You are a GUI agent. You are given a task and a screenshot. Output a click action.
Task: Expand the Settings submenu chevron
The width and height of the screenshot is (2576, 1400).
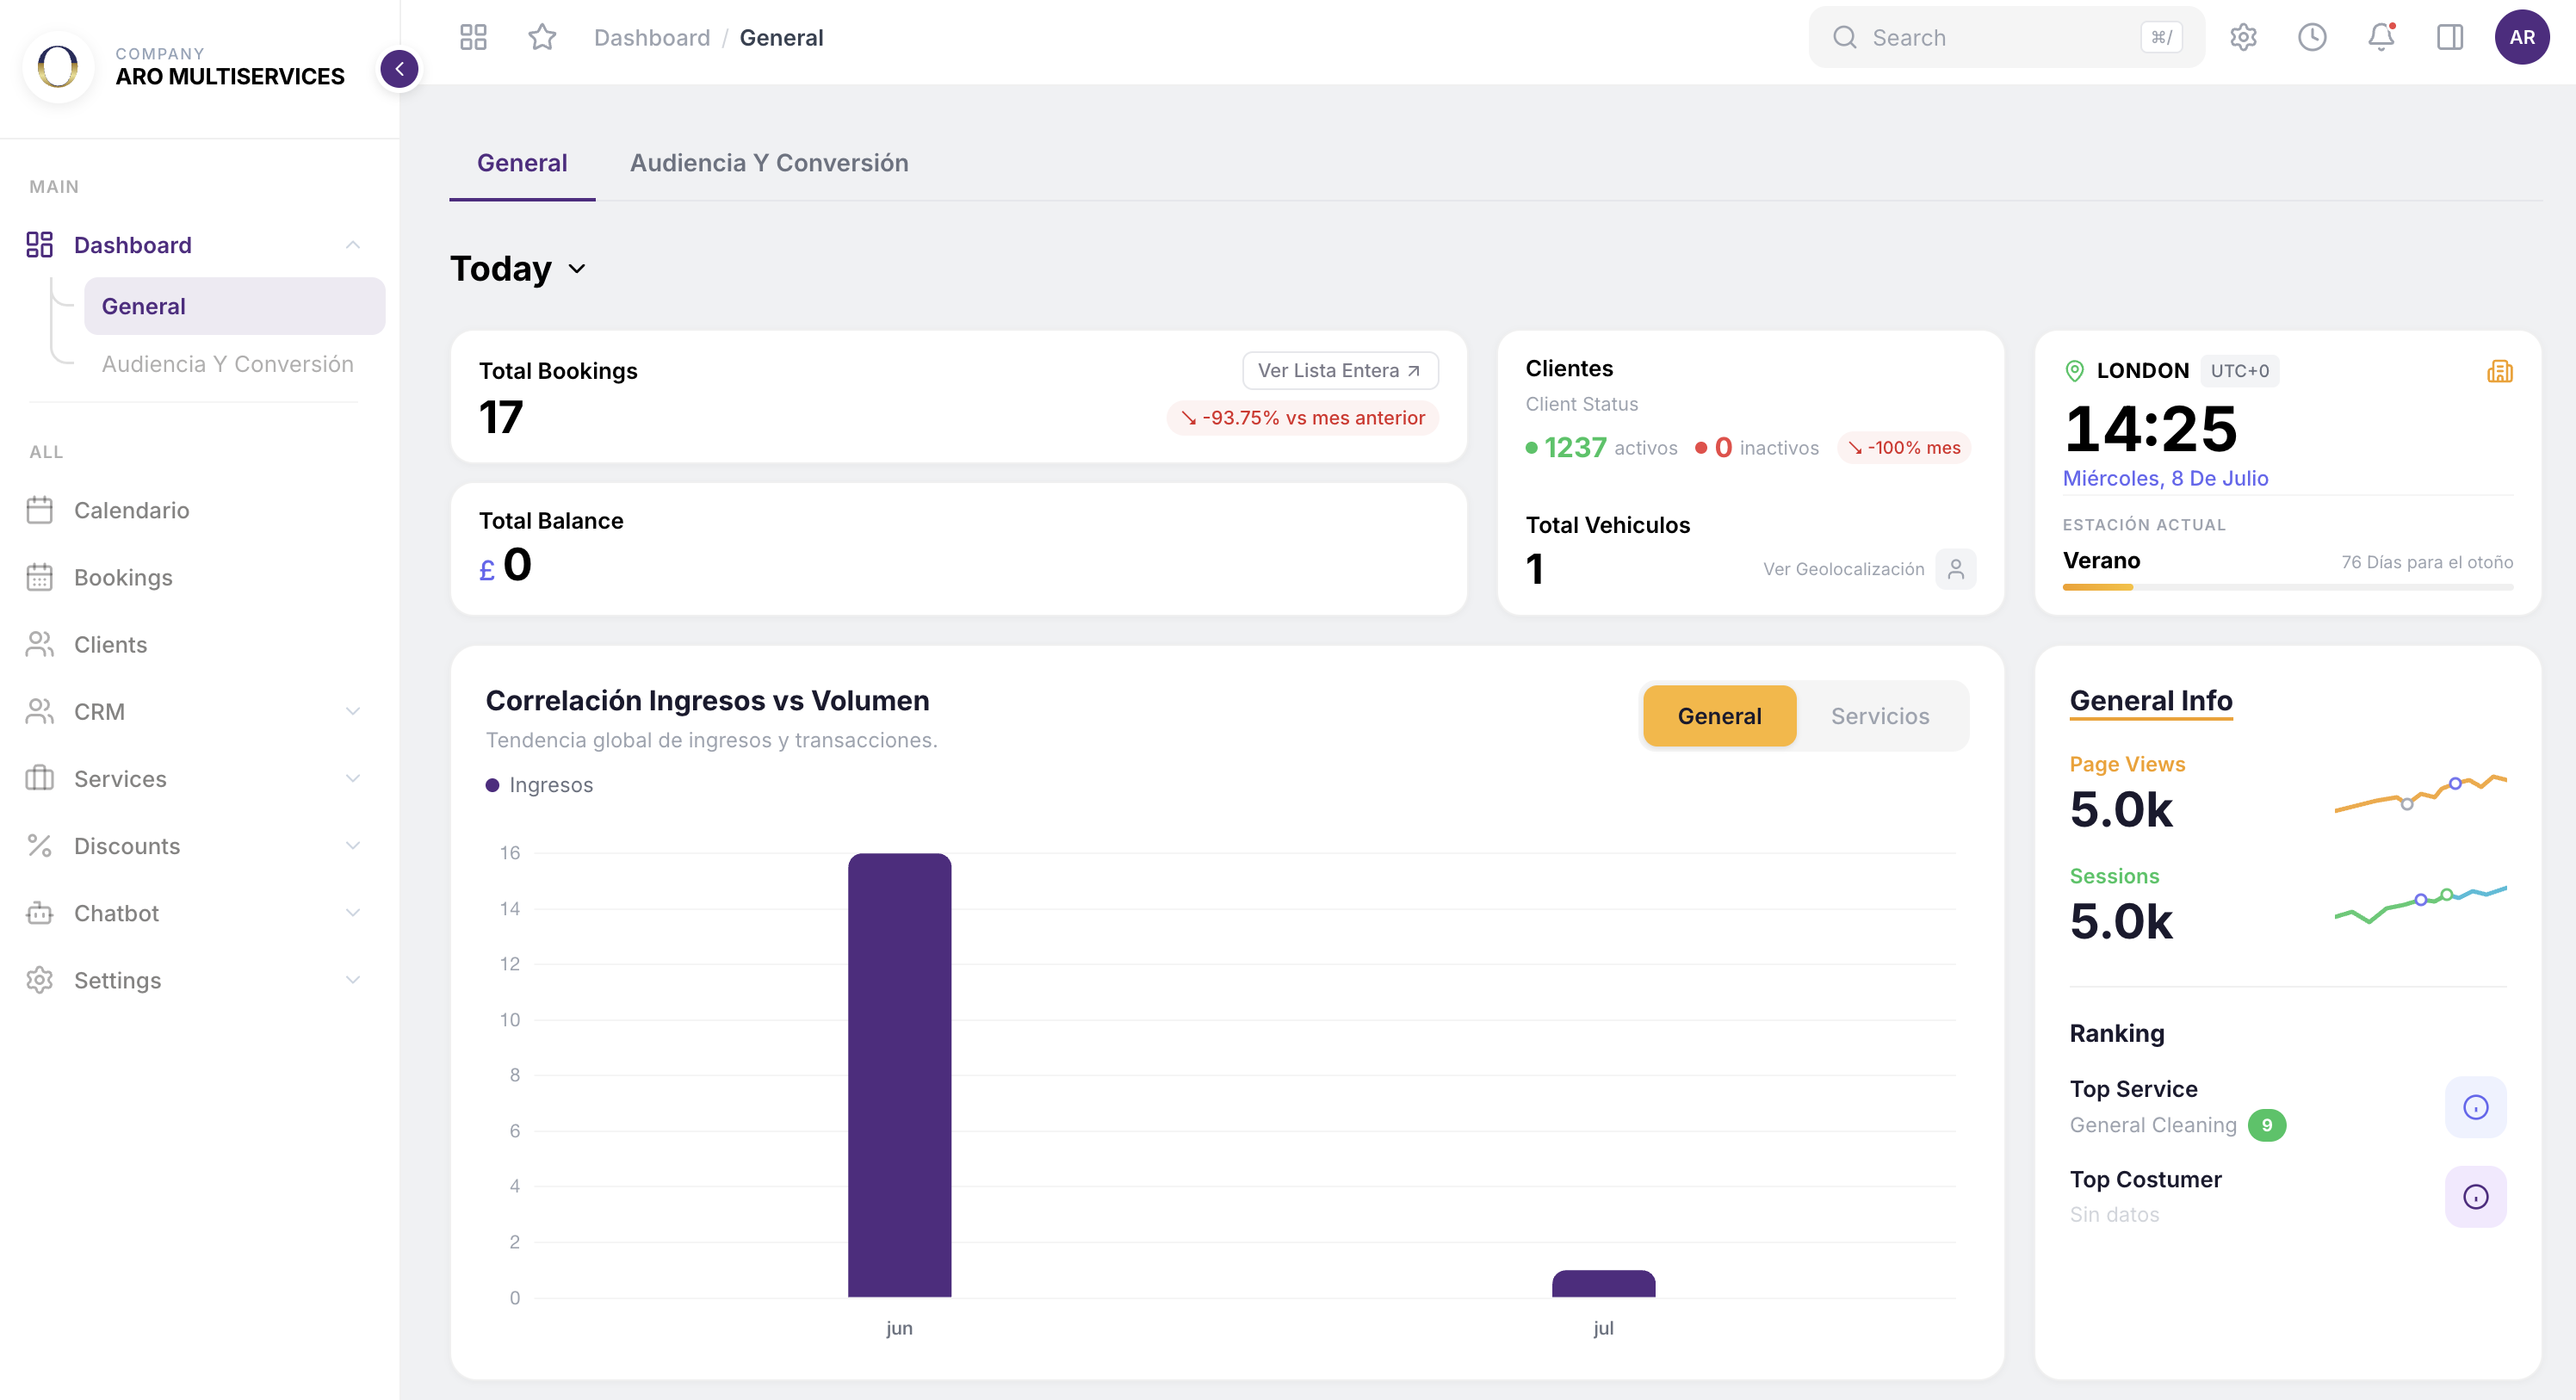pos(353,980)
